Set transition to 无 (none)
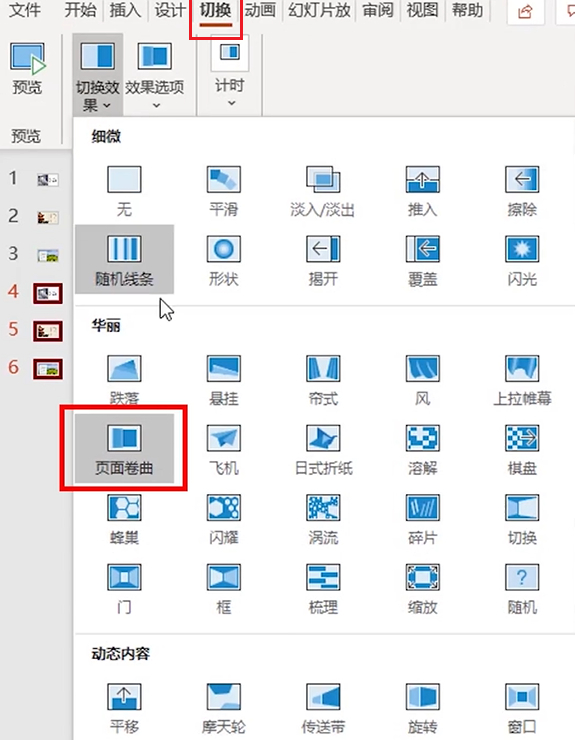Viewport: 575px width, 740px height. [124, 190]
